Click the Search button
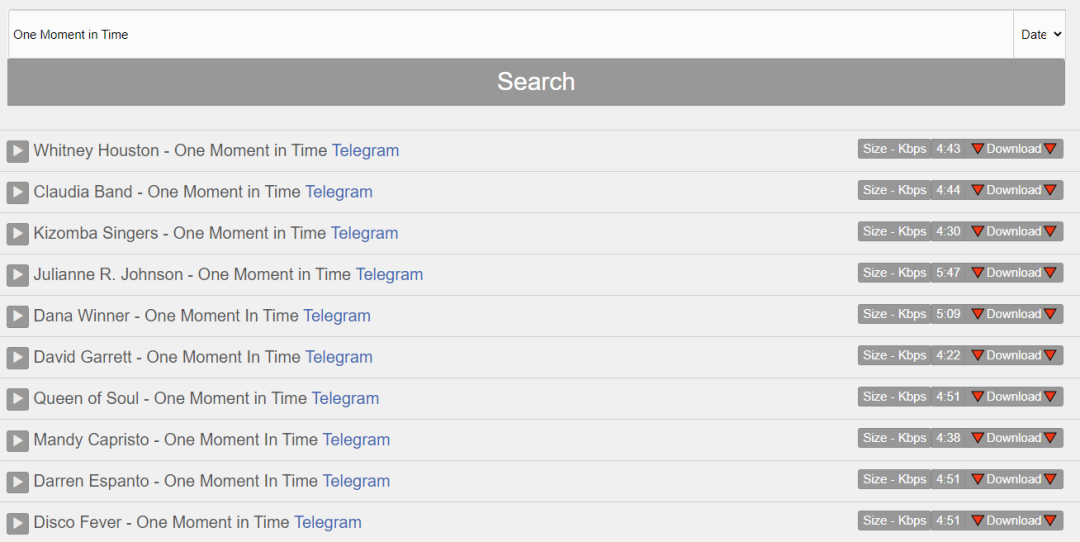Image resolution: width=1080 pixels, height=542 pixels. pyautogui.click(x=536, y=82)
